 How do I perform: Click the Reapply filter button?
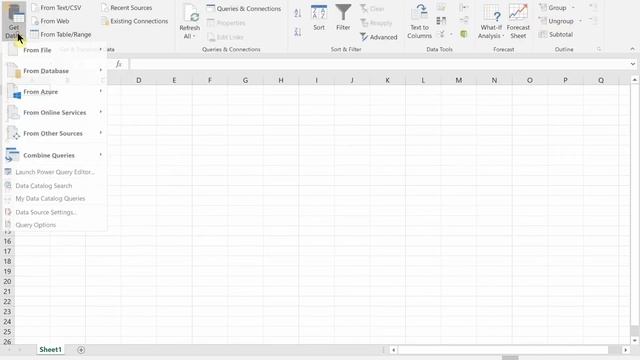[x=376, y=23]
